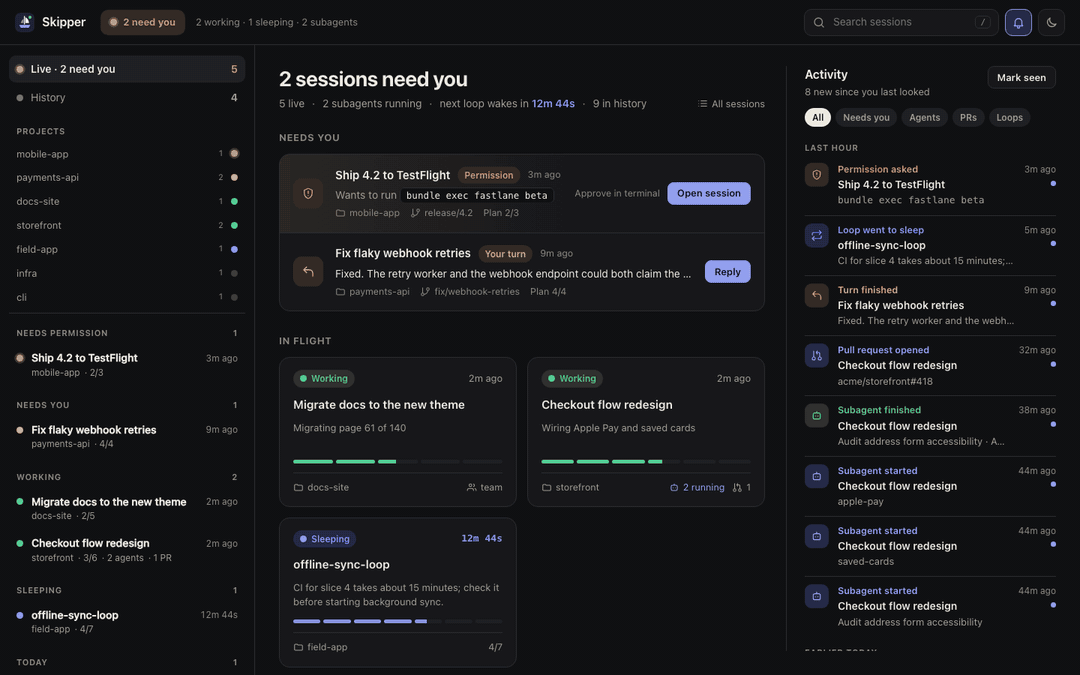Screen dimensions: 1080x675
Task: Click the folder icon beside payments-api in card
Action: 340,292
